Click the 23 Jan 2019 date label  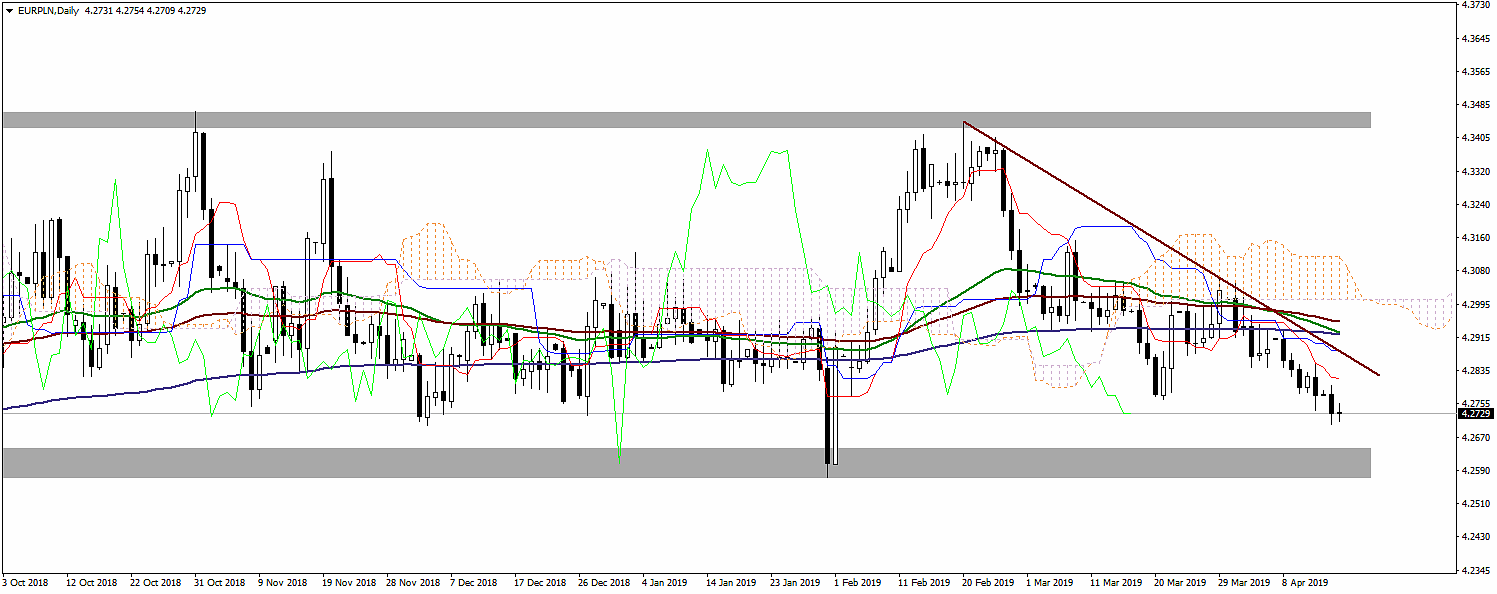(795, 582)
